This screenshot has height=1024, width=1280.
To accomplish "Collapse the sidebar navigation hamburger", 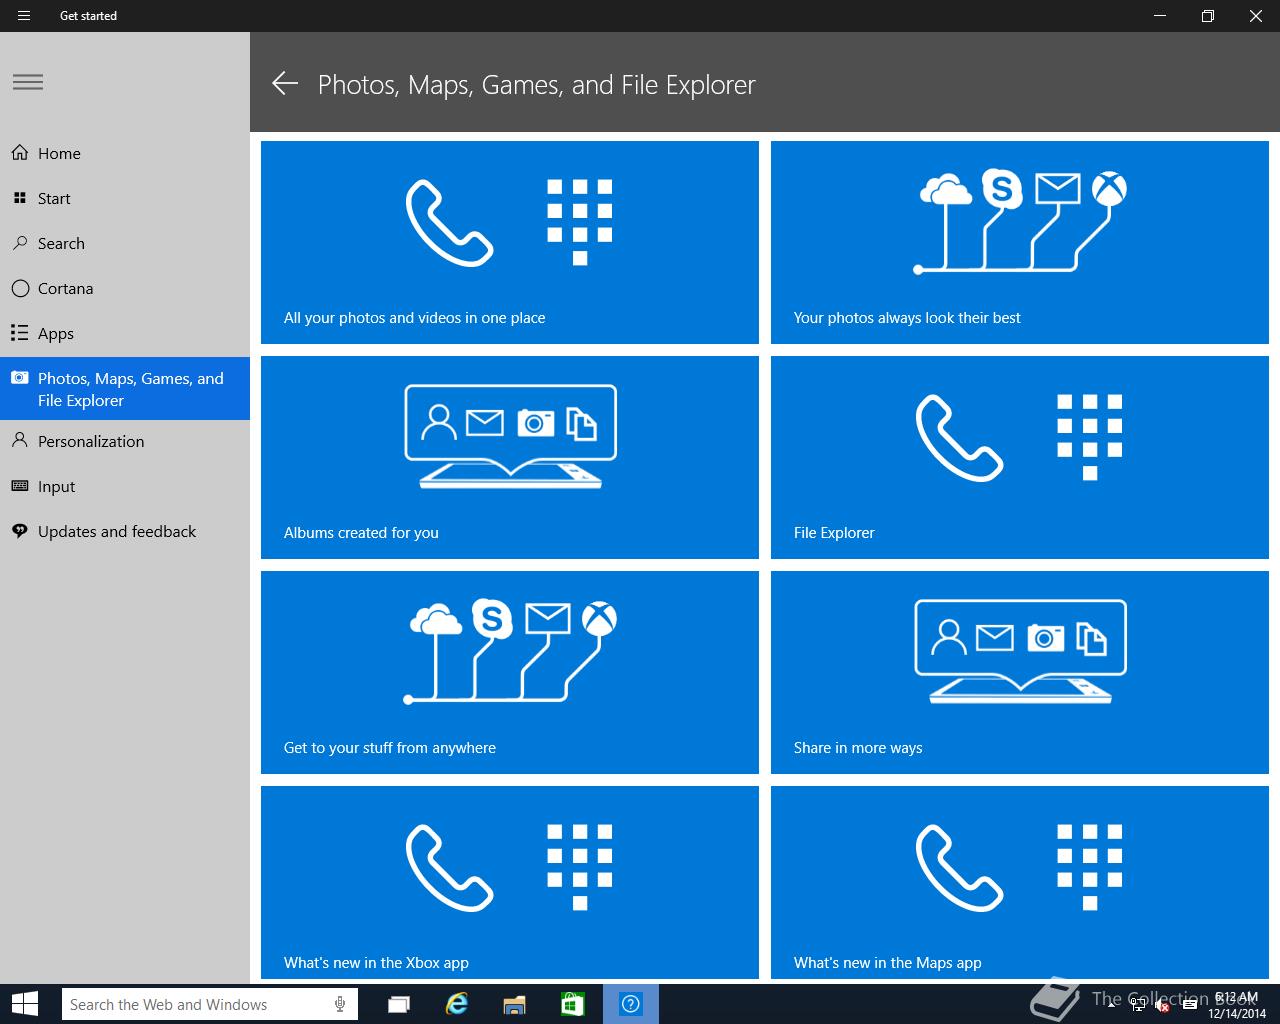I will [x=28, y=82].
